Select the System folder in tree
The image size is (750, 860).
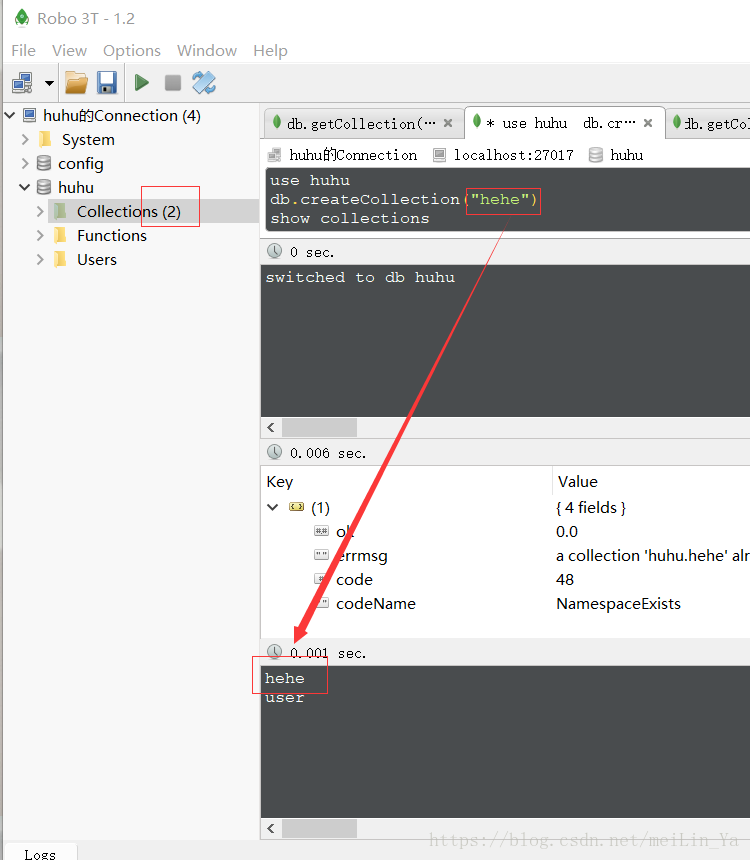tap(88, 139)
